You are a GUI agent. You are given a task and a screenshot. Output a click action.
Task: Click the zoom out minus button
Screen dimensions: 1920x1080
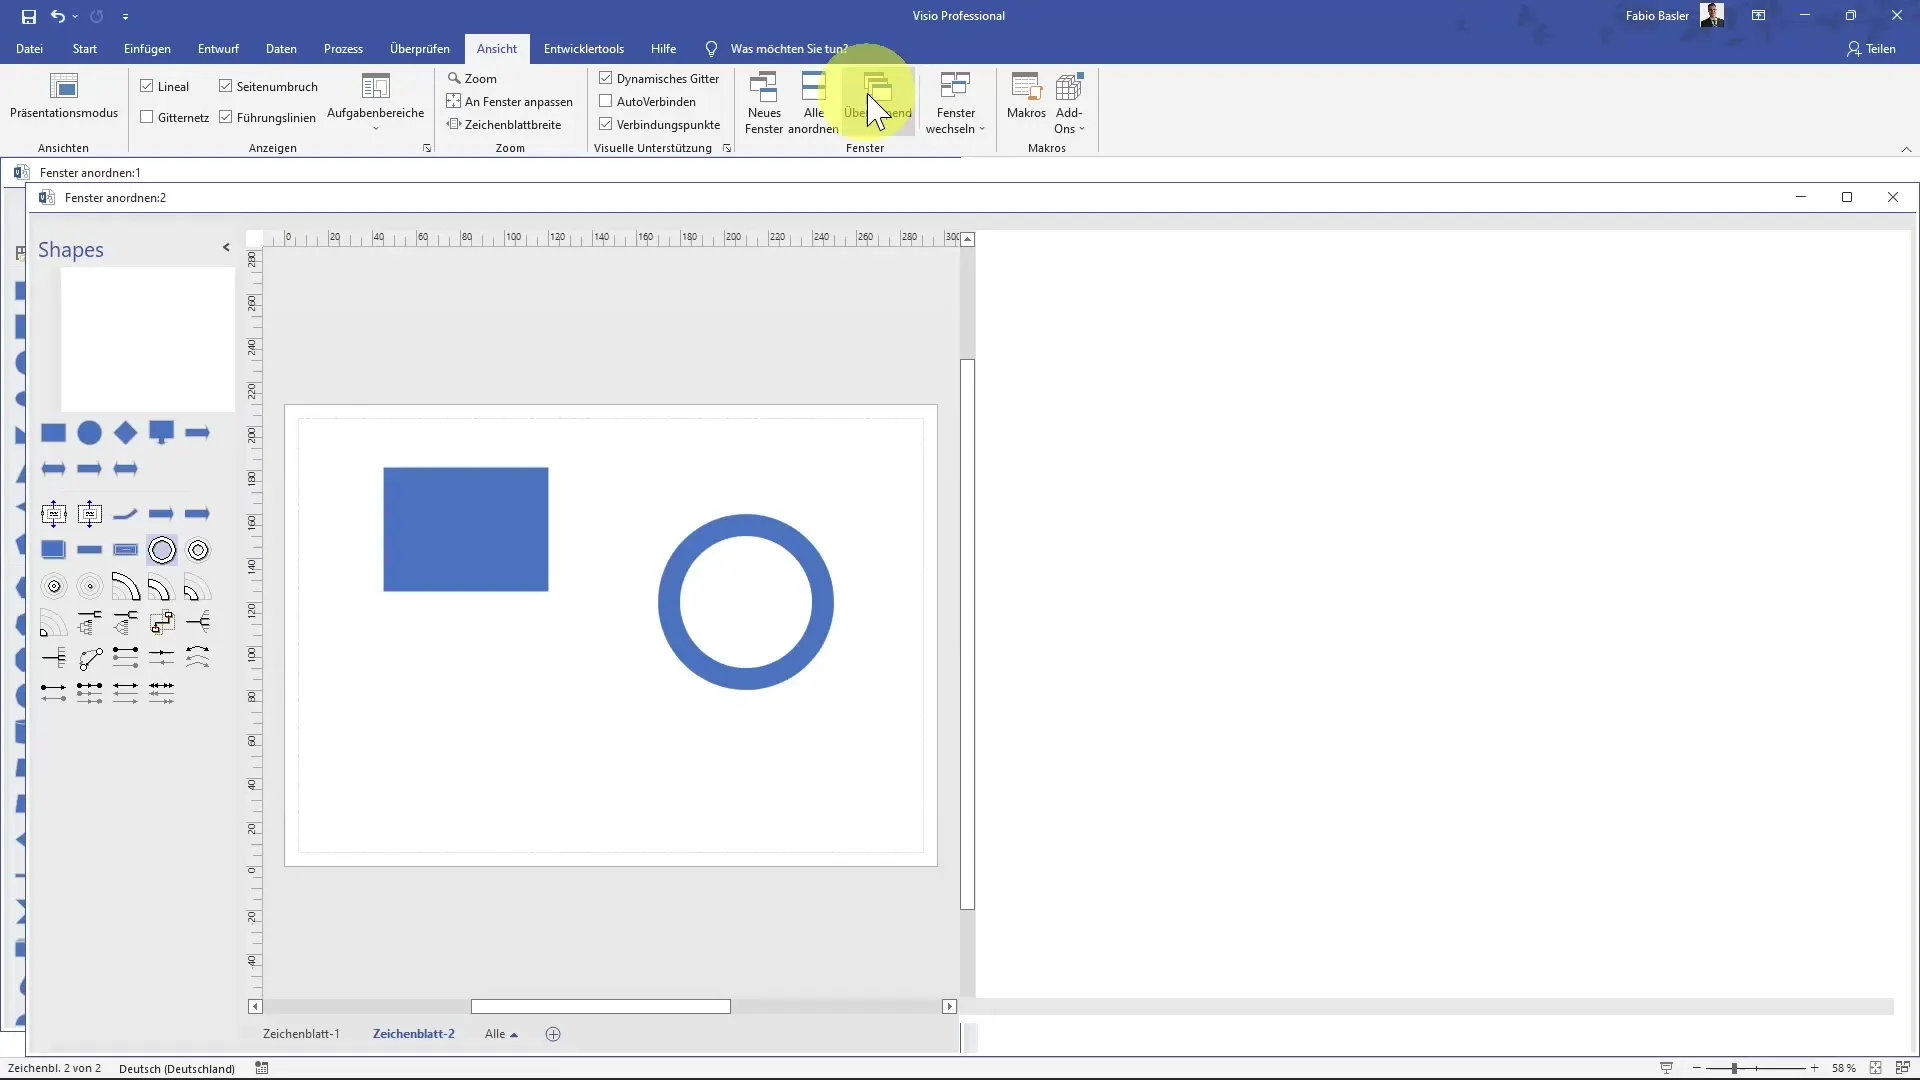[1697, 1068]
